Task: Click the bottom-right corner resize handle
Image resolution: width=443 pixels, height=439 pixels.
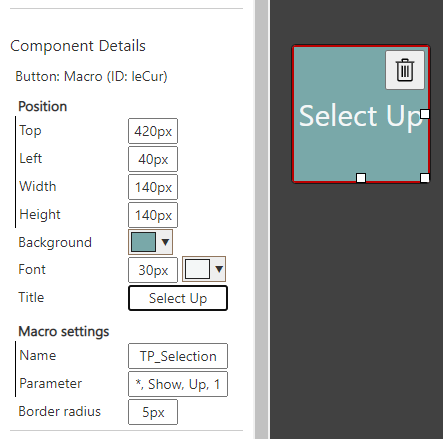Action: click(425, 178)
